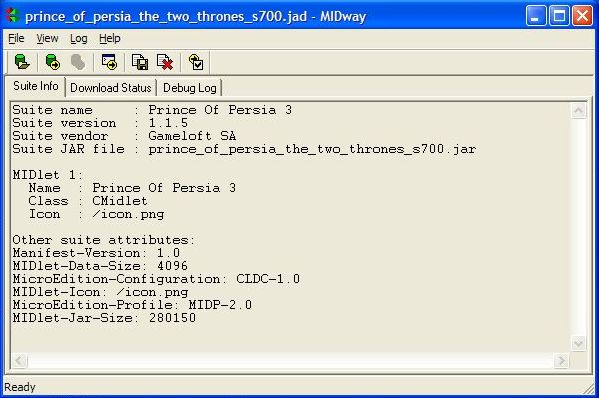Open the Log menu
This screenshot has height=398, width=599.
click(79, 38)
